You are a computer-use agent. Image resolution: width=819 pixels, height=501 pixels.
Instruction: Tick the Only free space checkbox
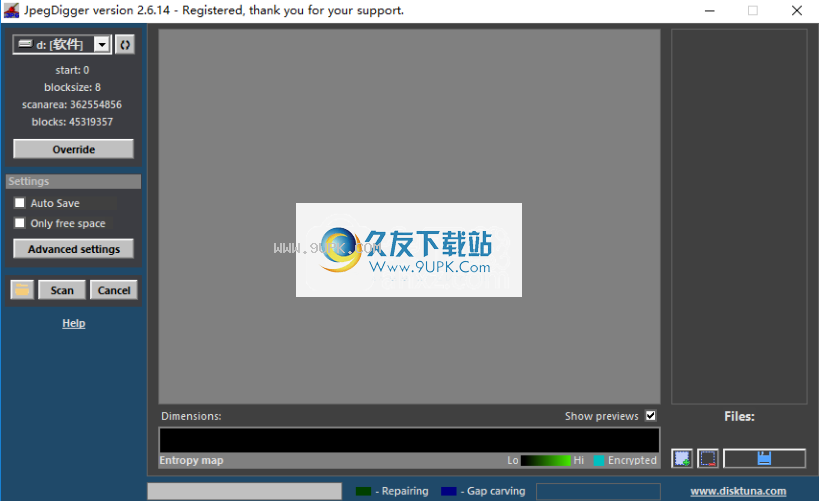20,223
